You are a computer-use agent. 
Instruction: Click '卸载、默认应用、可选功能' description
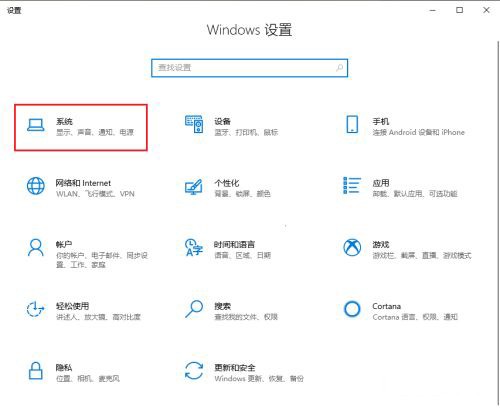[415, 194]
